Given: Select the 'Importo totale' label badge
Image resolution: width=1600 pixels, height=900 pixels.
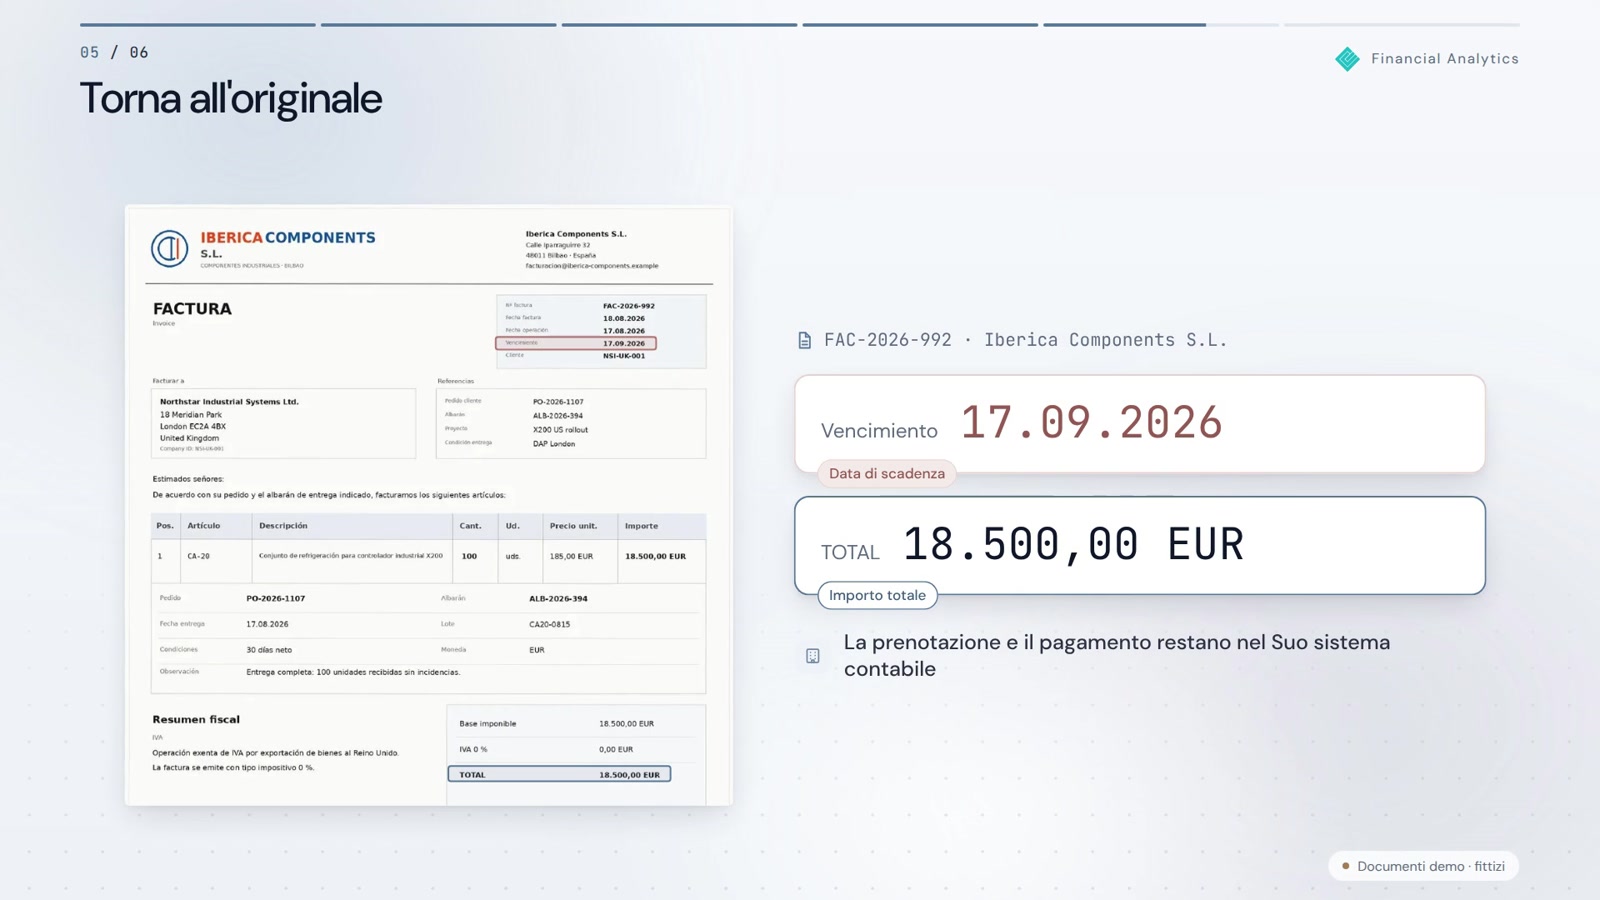Looking at the screenshot, I should (x=877, y=596).
